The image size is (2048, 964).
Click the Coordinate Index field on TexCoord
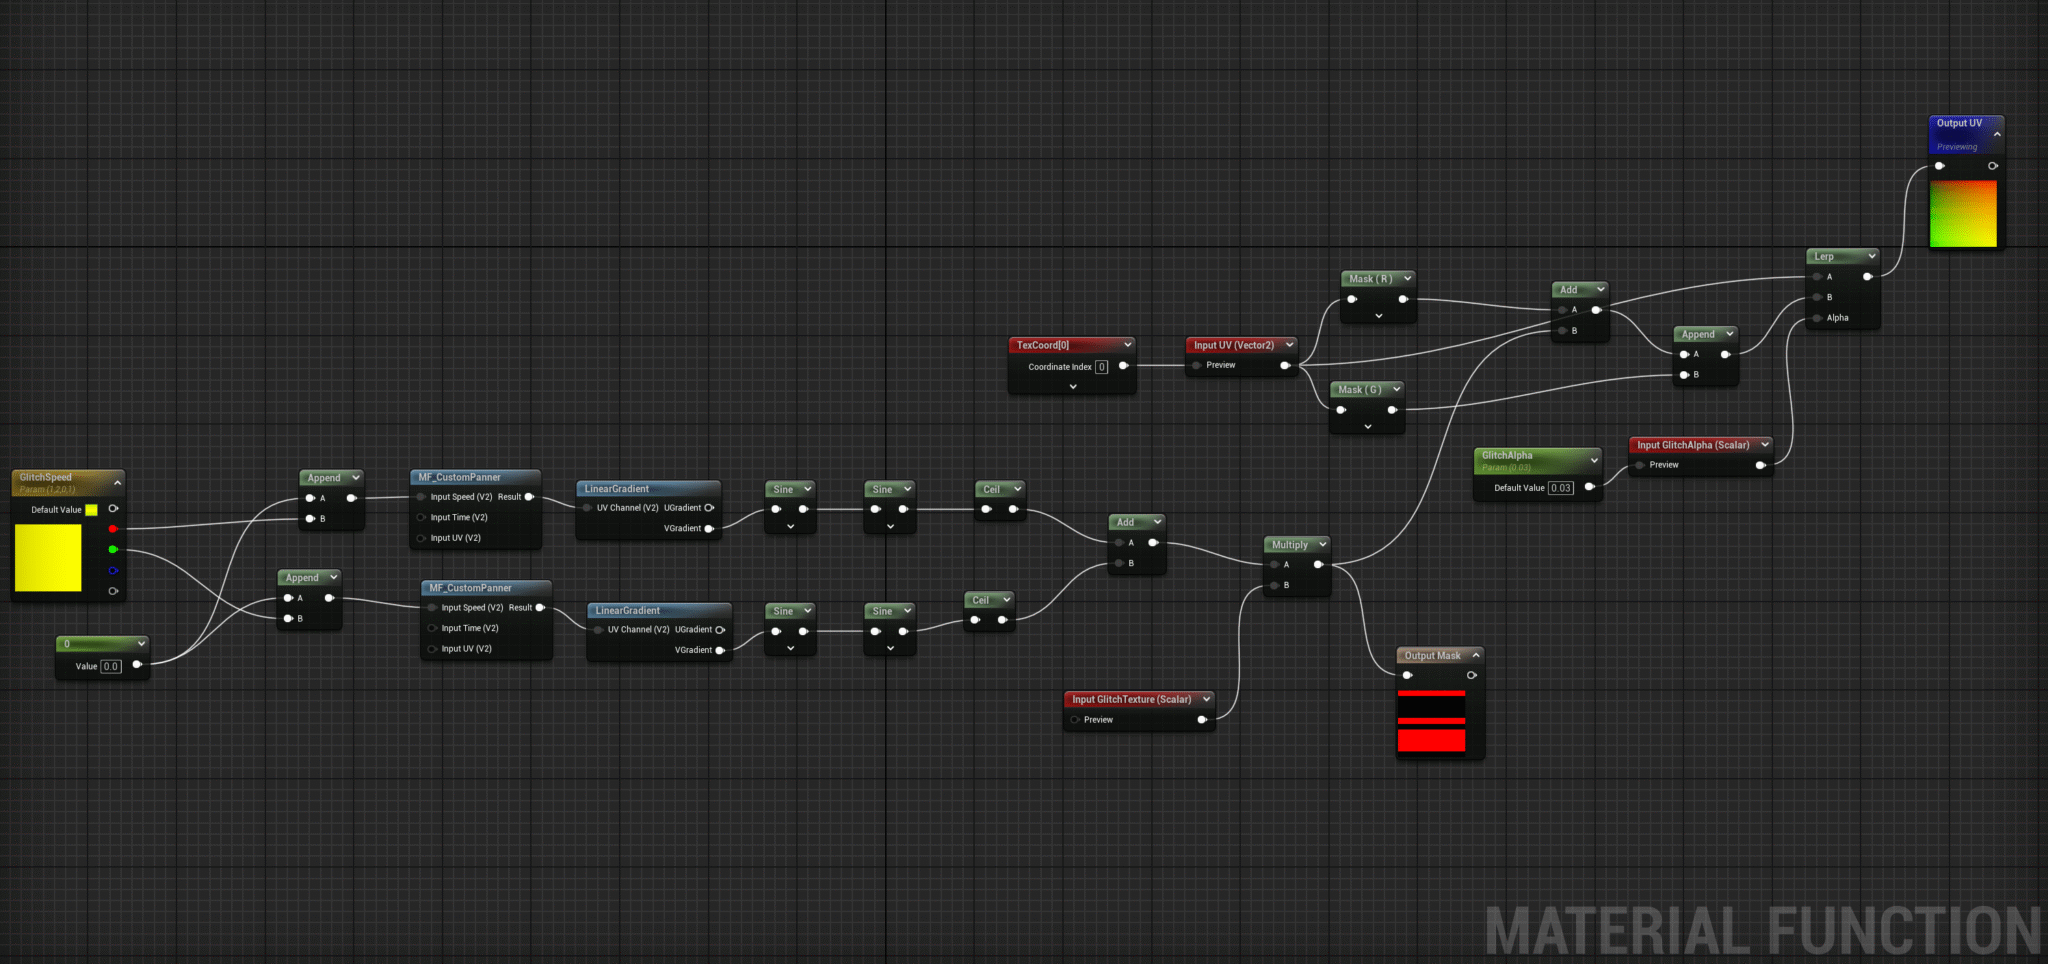coord(1101,367)
